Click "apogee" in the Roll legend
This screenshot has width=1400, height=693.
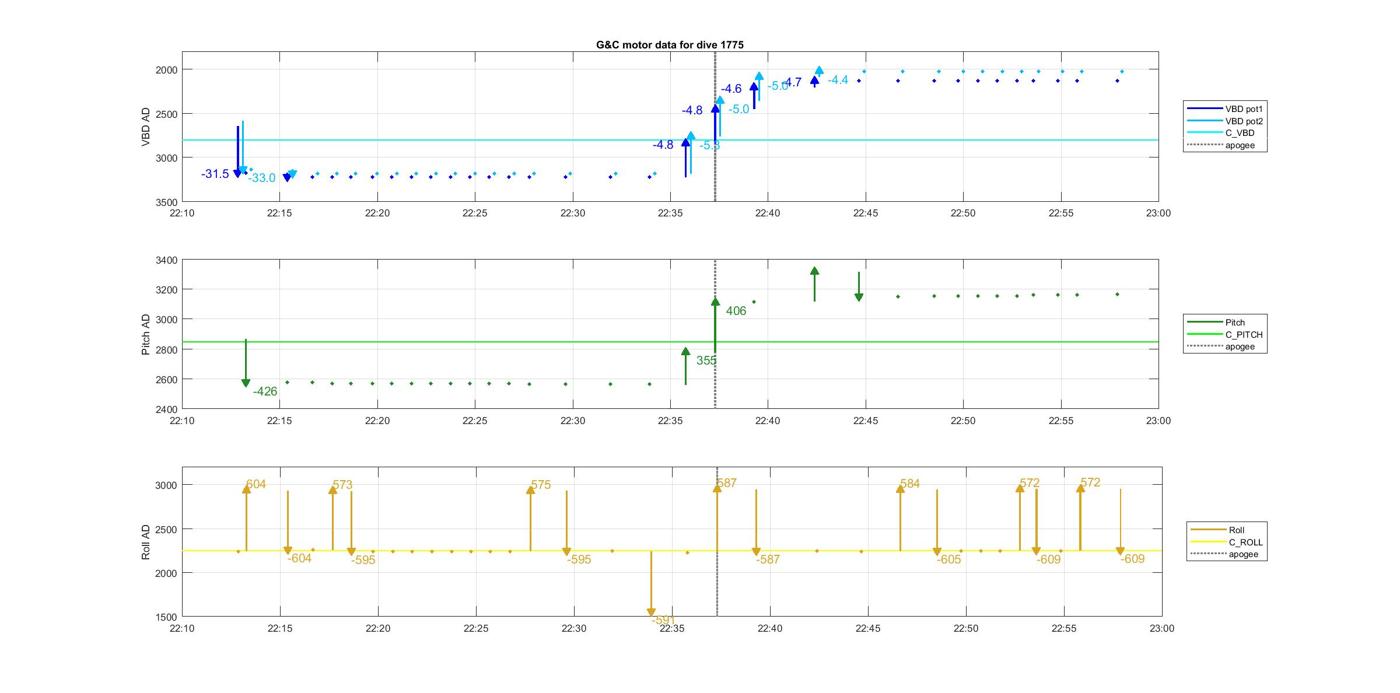pyautogui.click(x=1225, y=554)
